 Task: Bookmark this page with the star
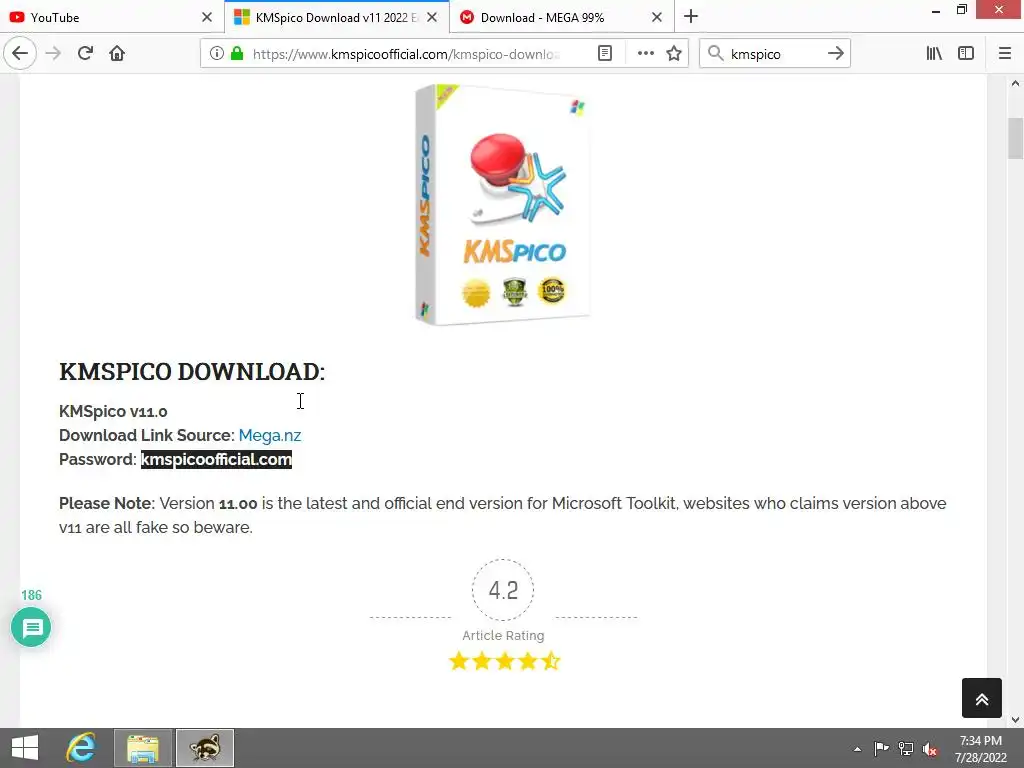[x=674, y=54]
